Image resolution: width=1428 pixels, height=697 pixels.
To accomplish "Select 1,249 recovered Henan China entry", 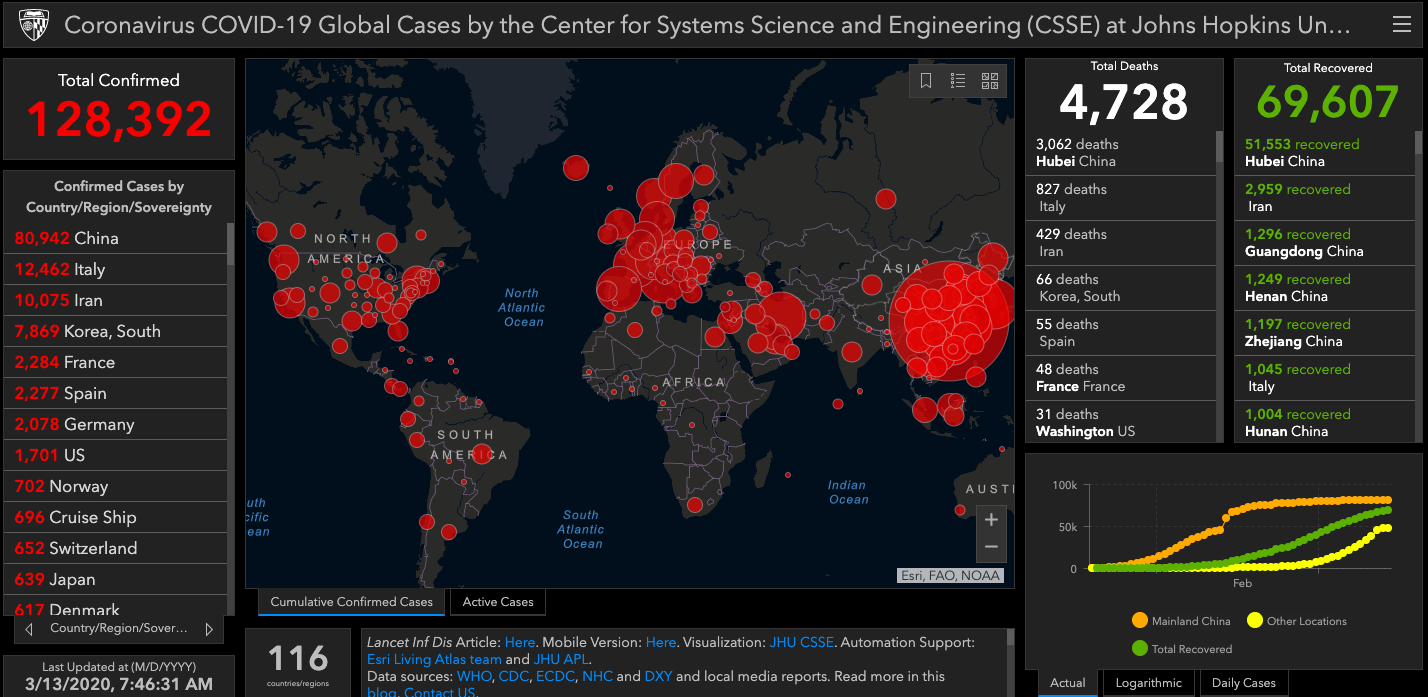I will pos(1324,288).
